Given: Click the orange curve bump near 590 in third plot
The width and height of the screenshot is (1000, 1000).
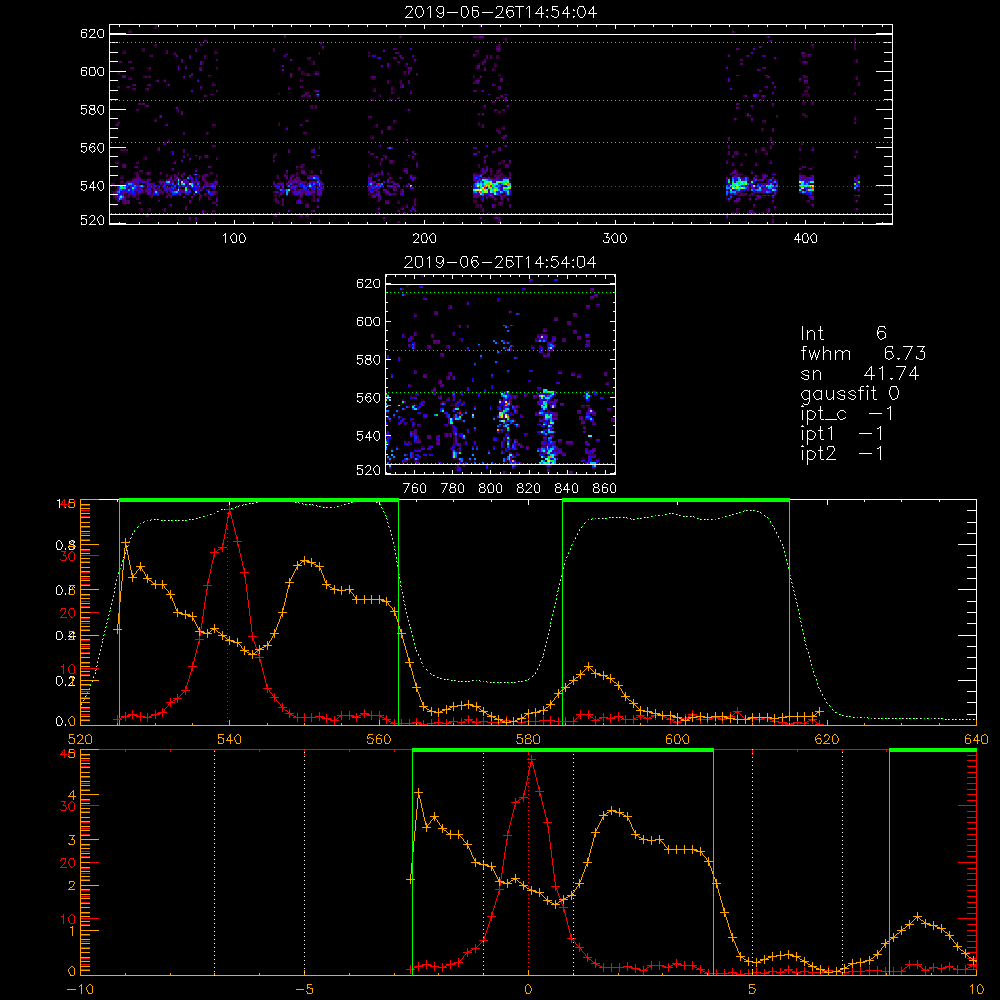Looking at the screenshot, I should click(588, 667).
